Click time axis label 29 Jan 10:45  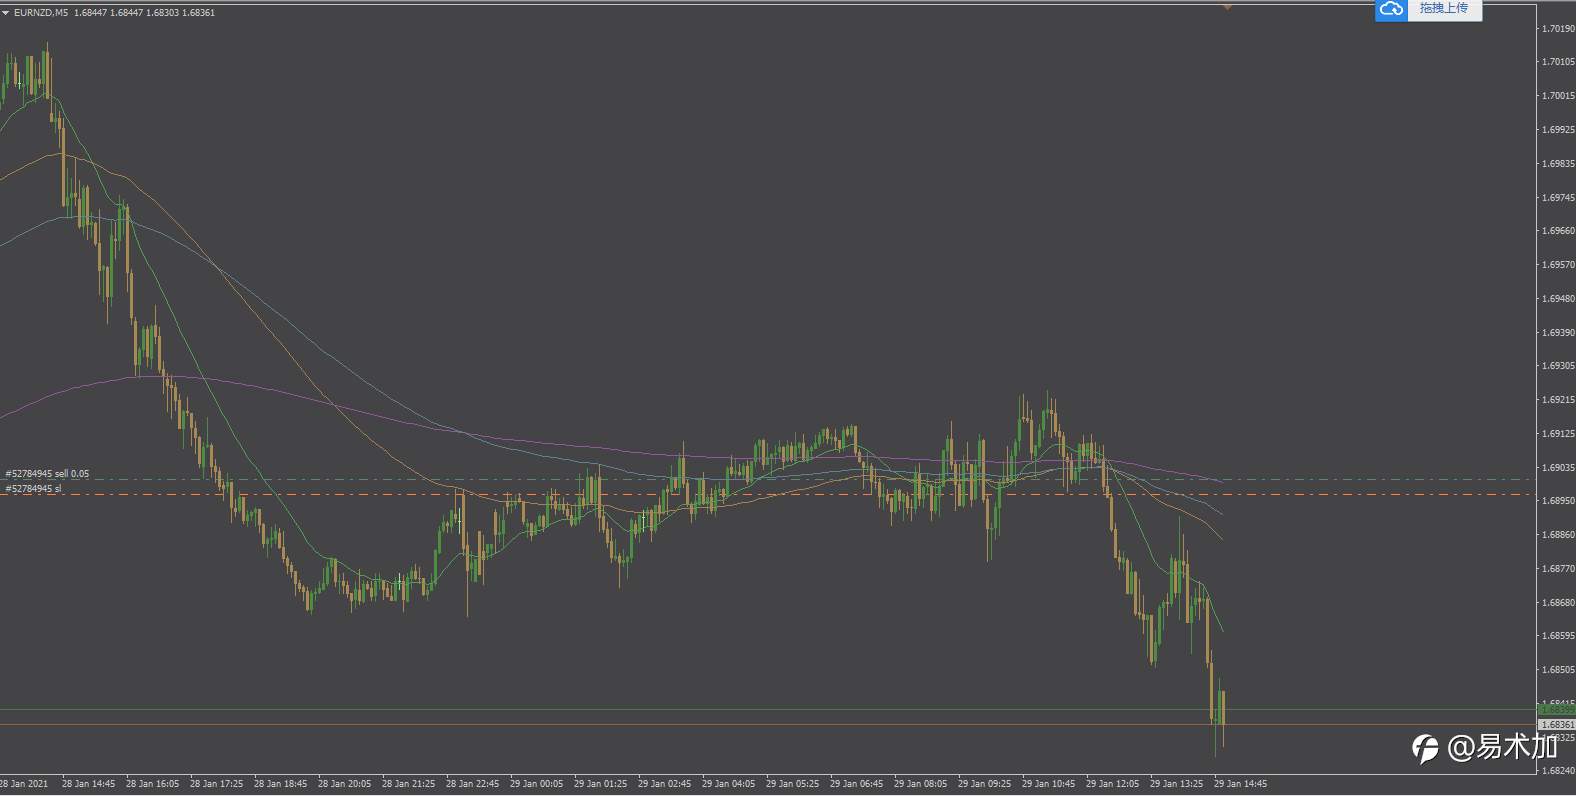1048,784
